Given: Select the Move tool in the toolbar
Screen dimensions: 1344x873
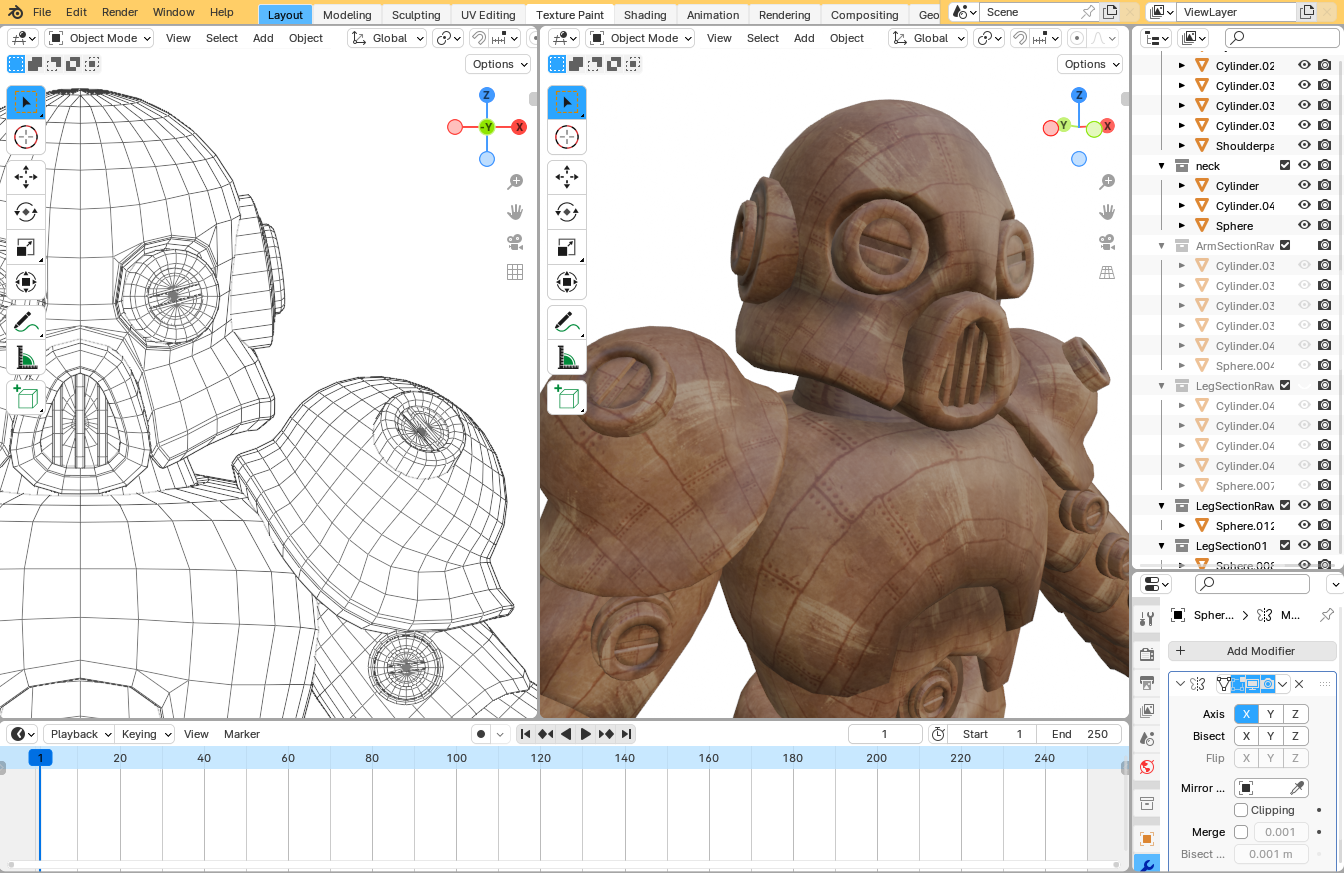Looking at the screenshot, I should pos(25,177).
